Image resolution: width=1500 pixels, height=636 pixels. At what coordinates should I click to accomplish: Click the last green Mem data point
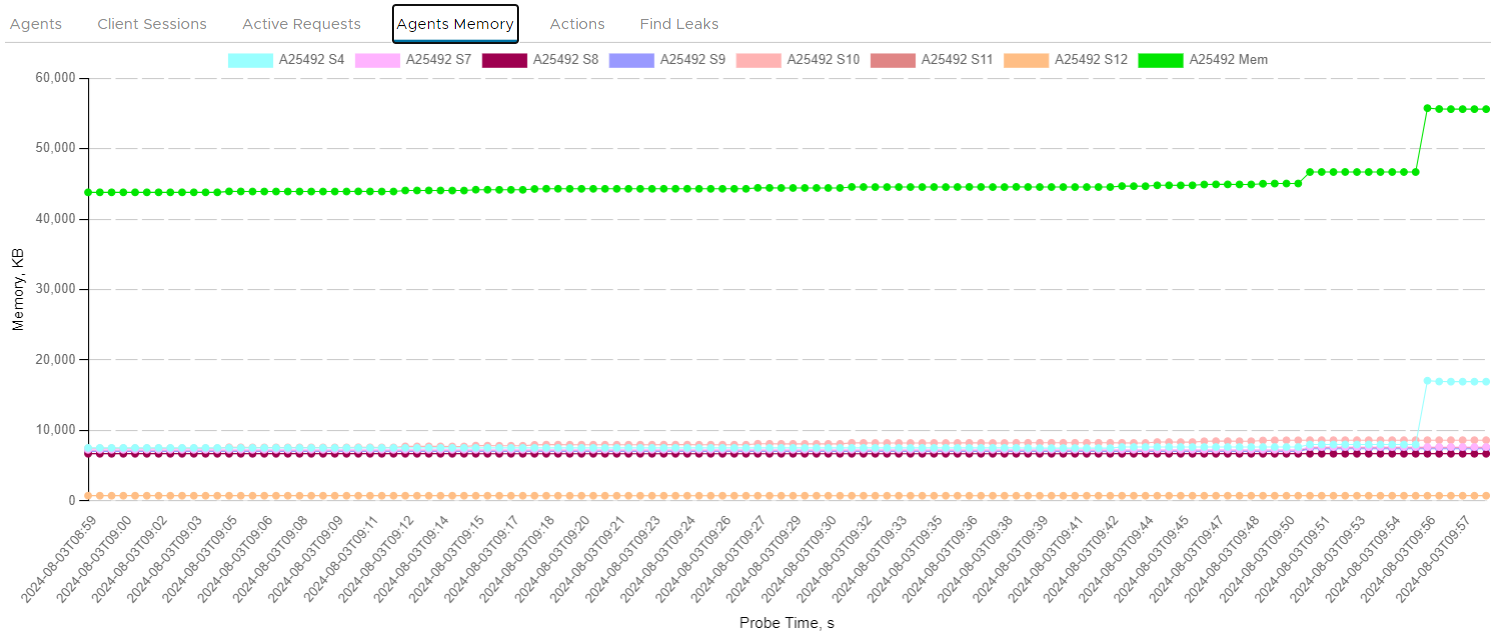point(1486,109)
